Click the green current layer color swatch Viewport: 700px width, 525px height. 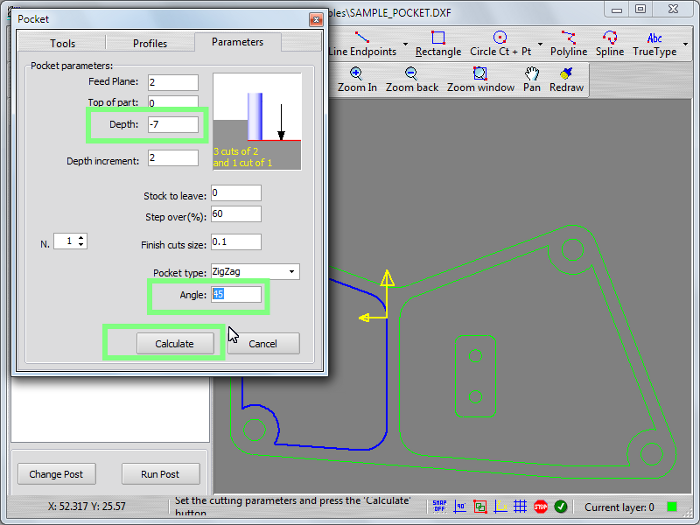pos(672,507)
